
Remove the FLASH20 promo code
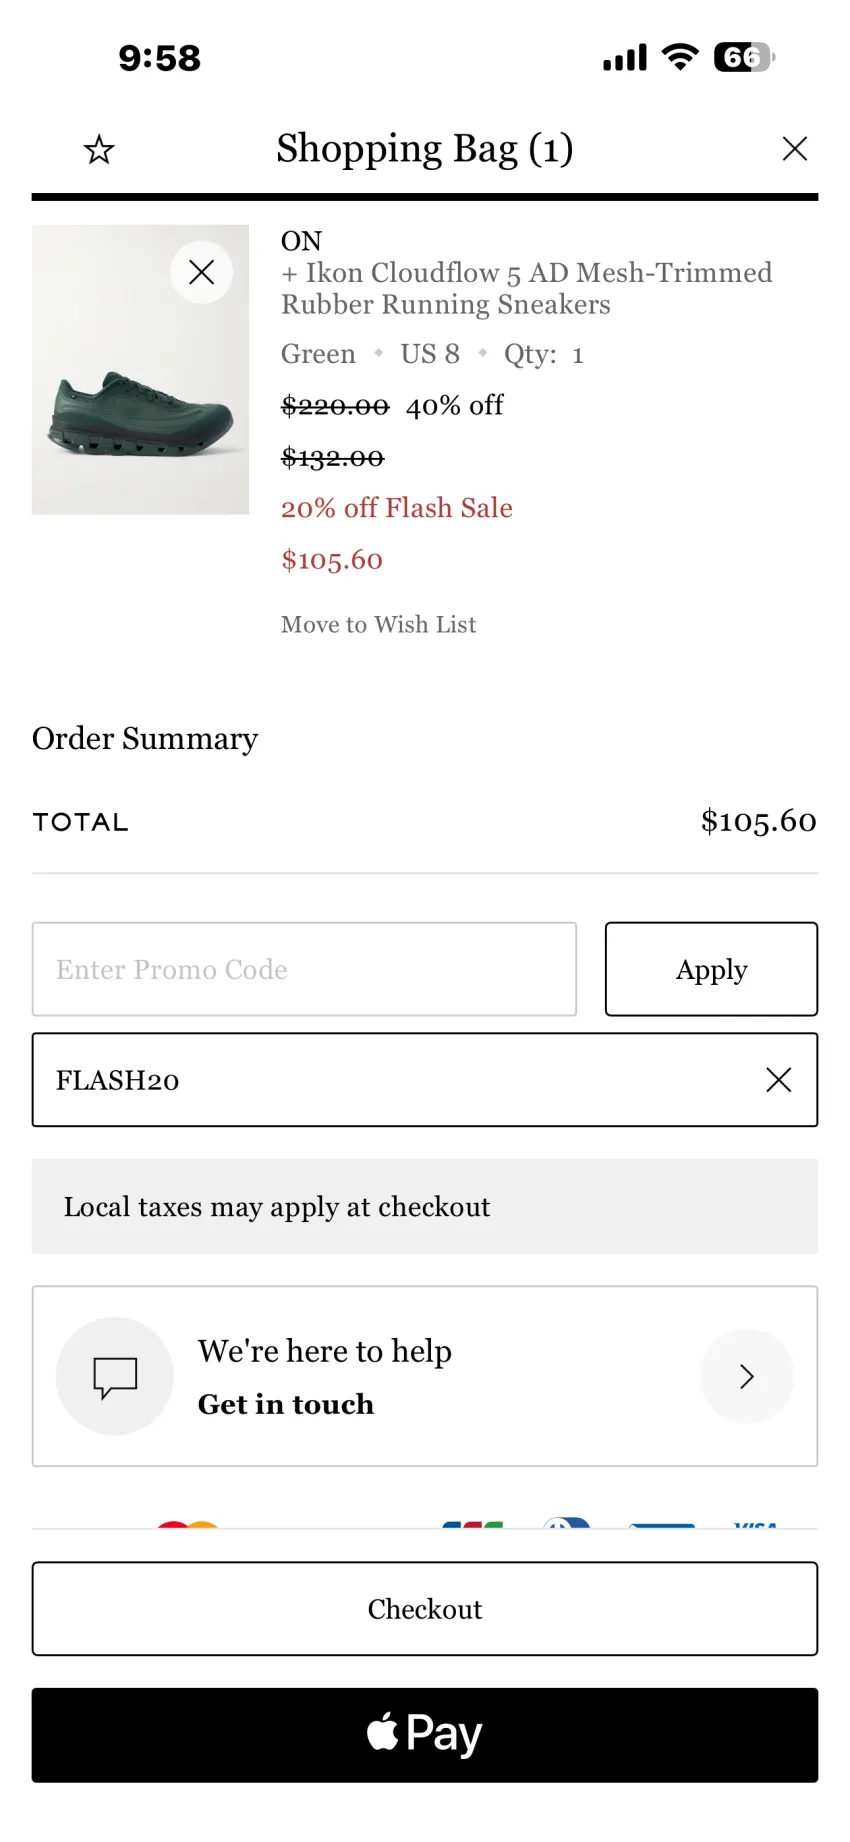(779, 1080)
